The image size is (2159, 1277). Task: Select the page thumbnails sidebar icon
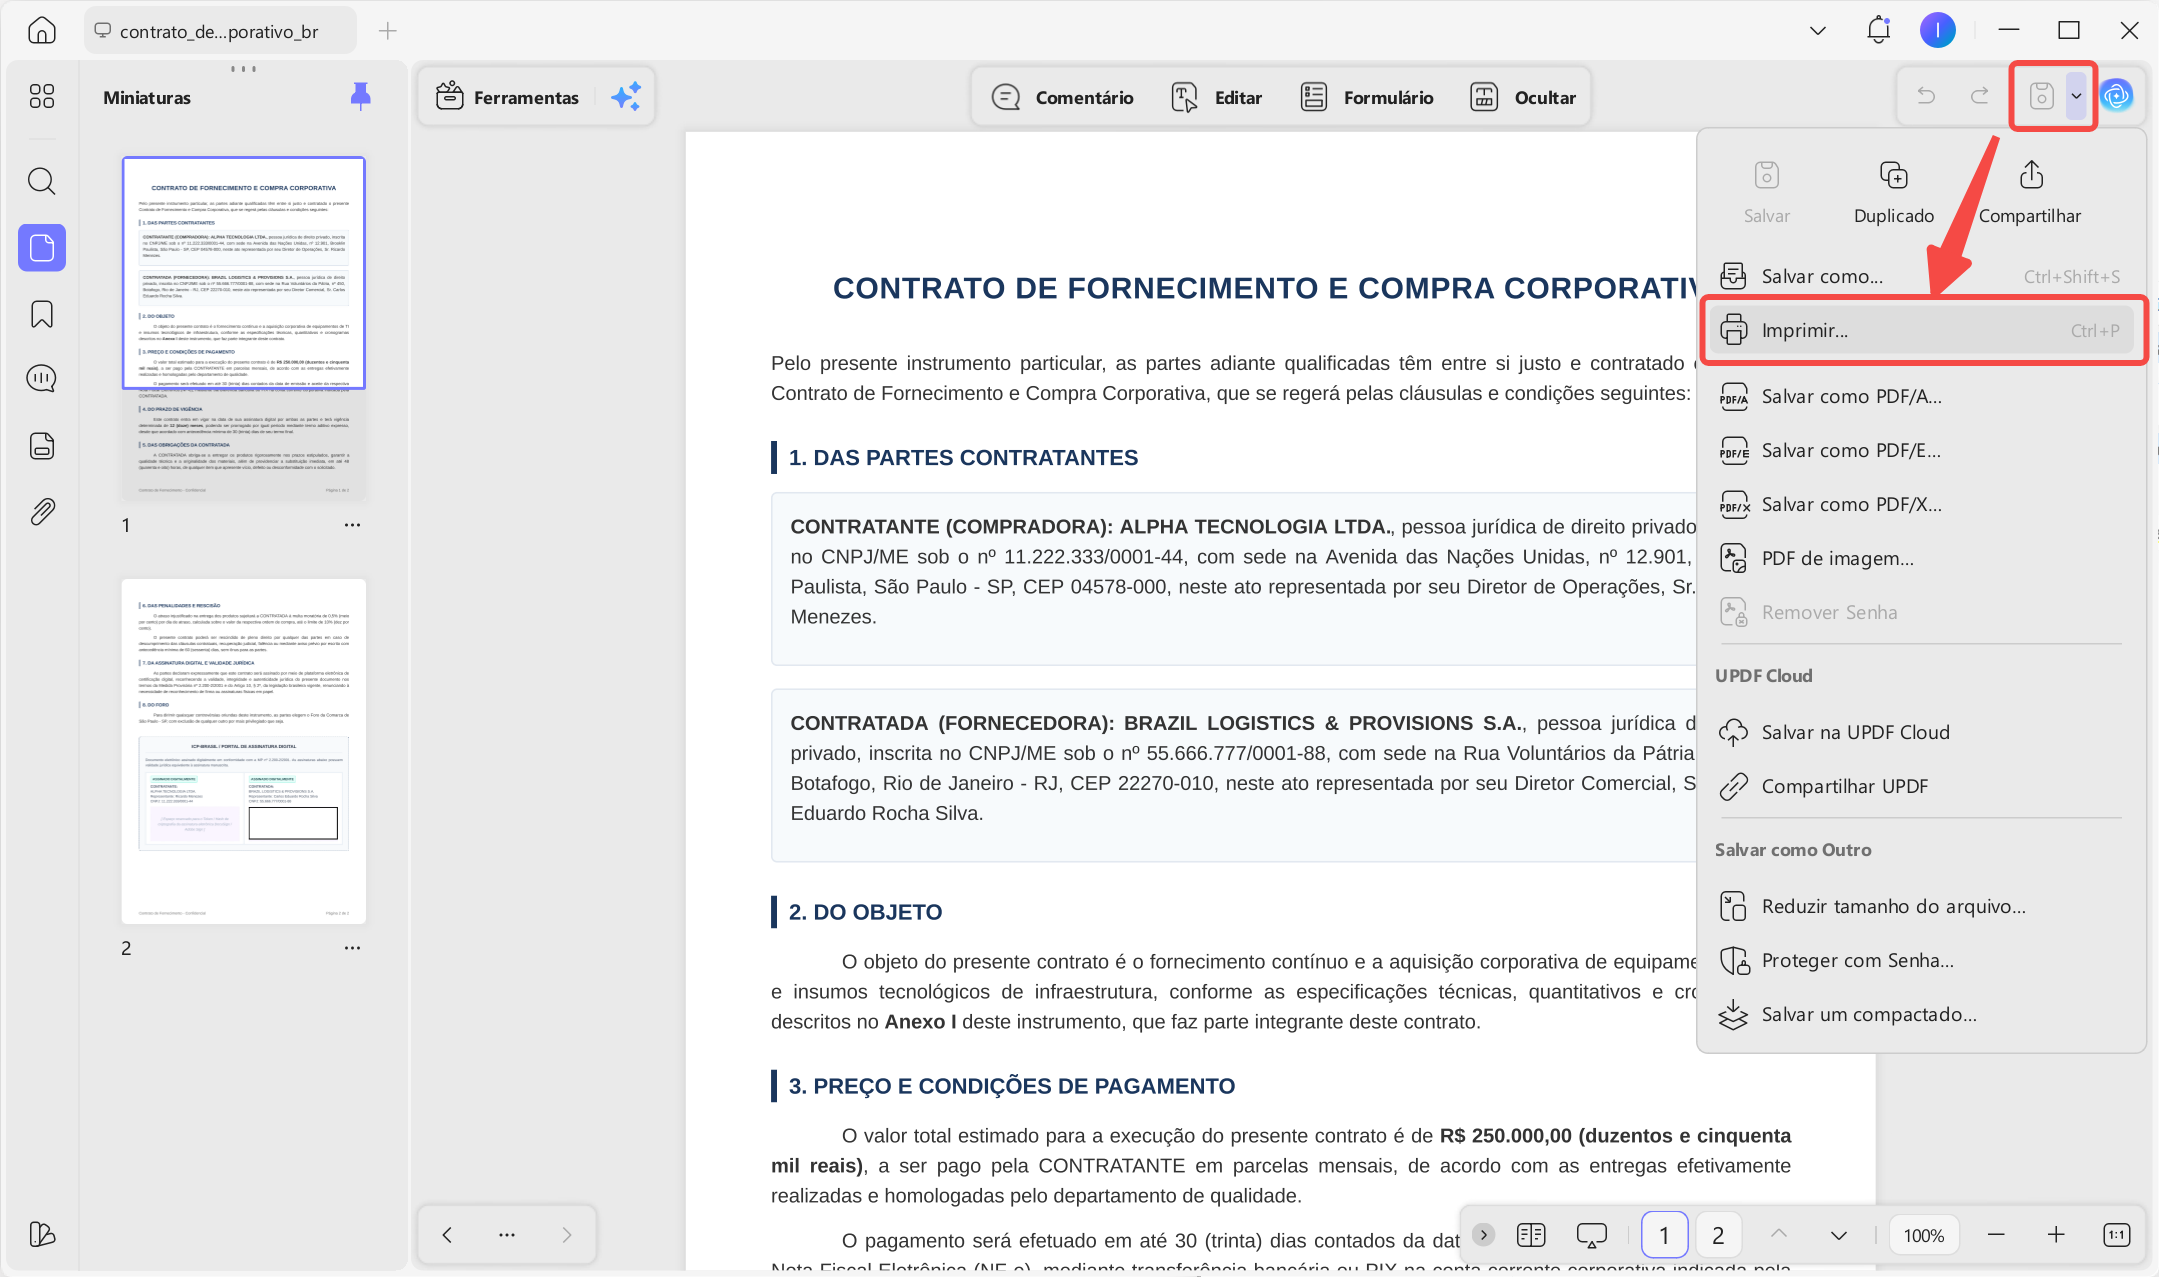(x=42, y=247)
